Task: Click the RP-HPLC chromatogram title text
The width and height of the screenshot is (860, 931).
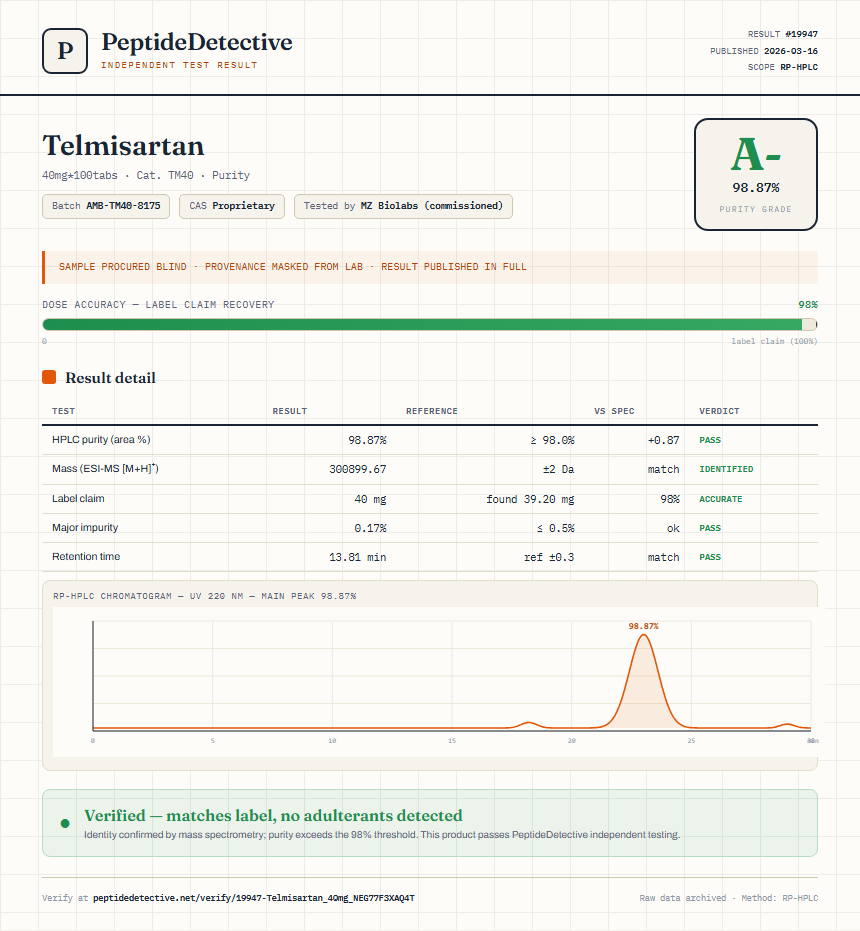Action: tap(204, 596)
